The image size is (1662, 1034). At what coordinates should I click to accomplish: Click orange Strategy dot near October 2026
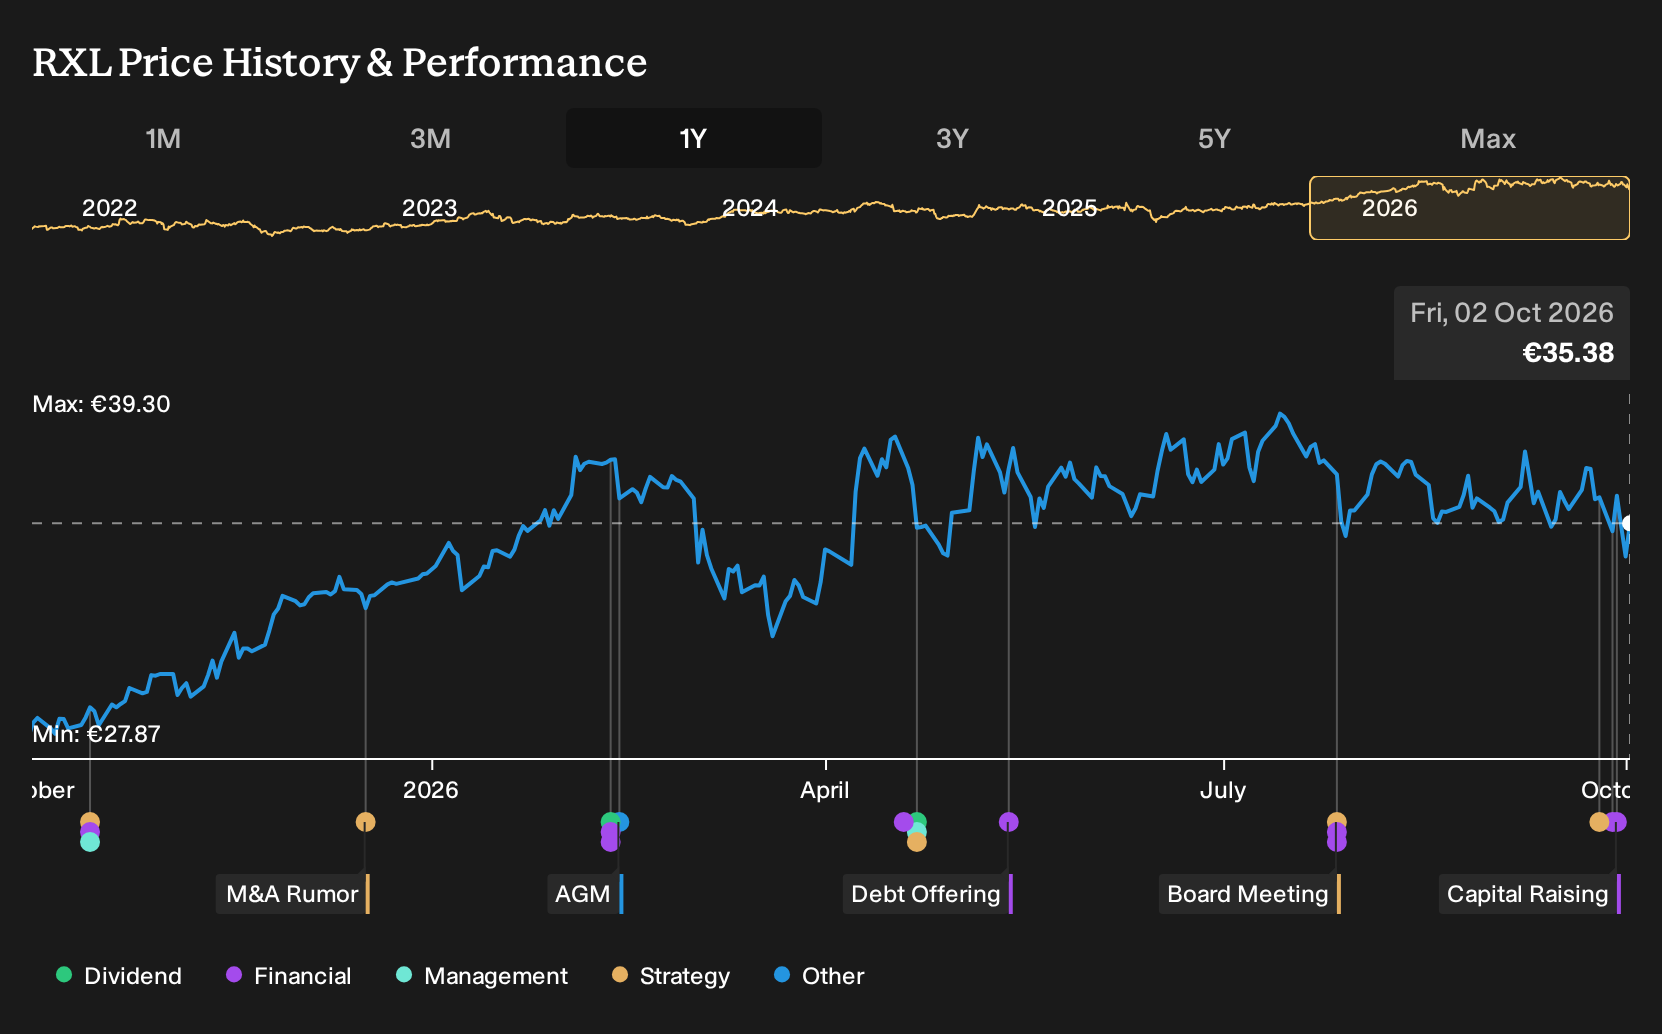(1599, 822)
